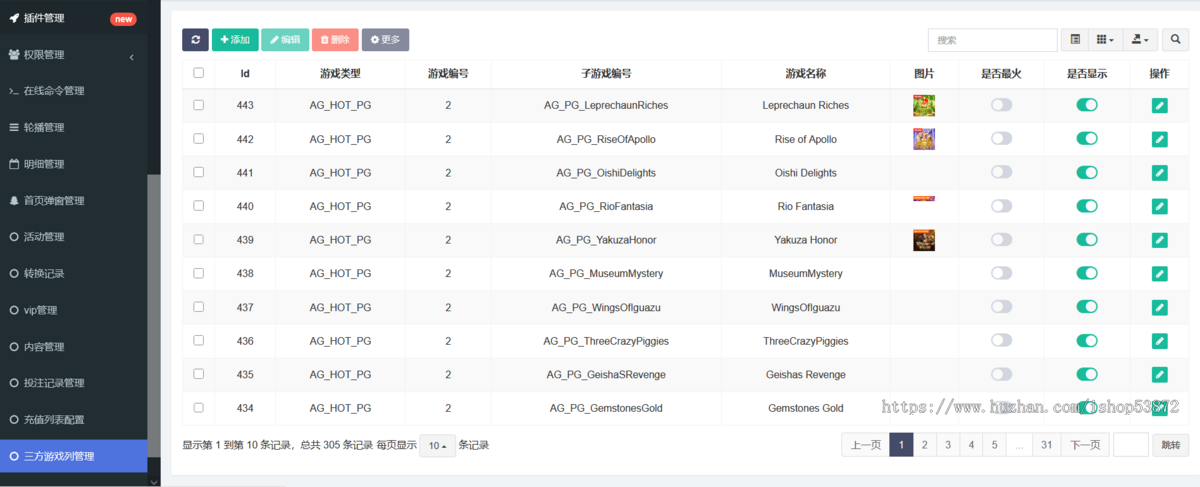This screenshot has width=1200, height=487.
Task: Go to page 3
Action: 948,445
